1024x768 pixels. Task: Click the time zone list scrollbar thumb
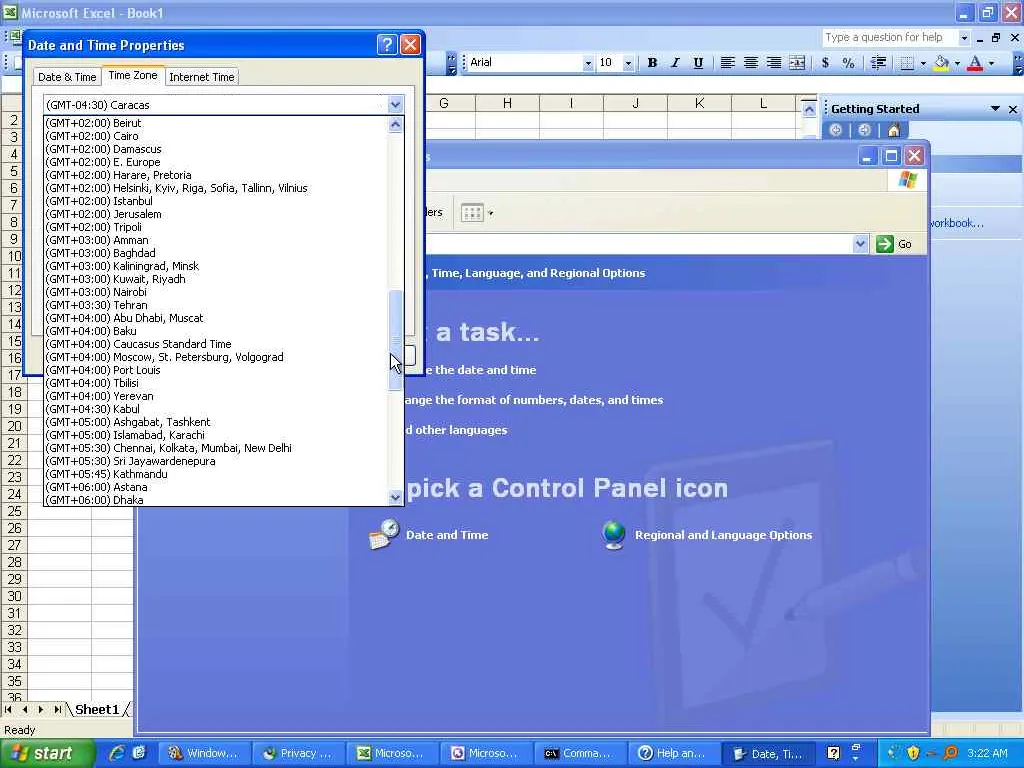395,340
